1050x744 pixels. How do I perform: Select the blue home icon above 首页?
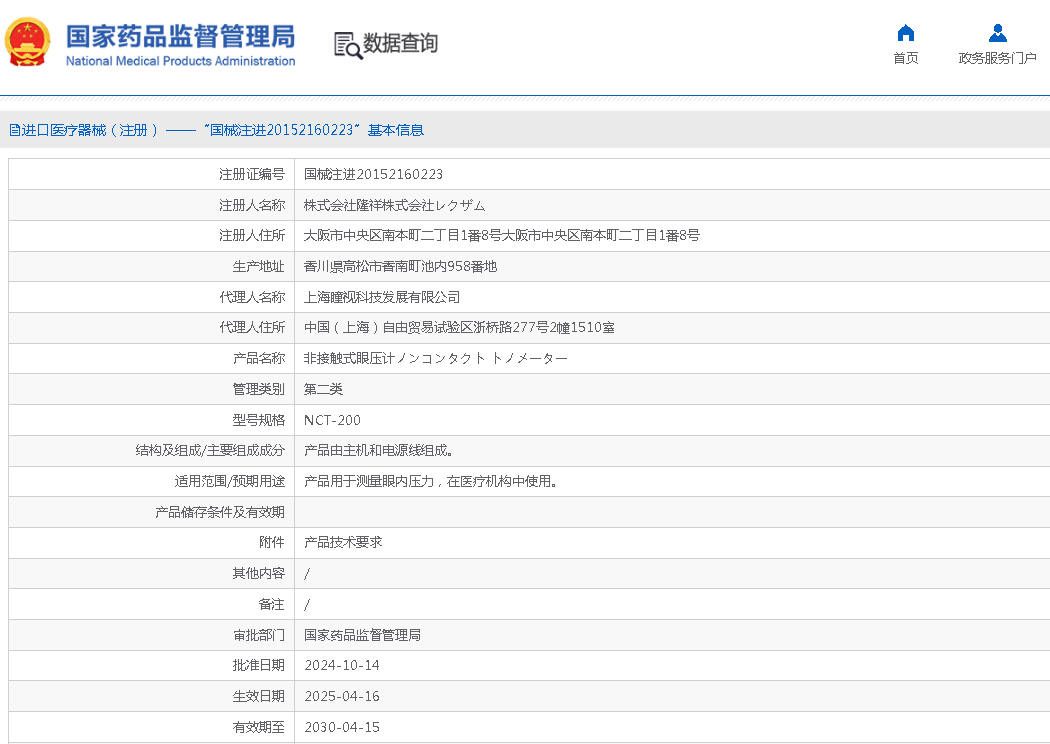coord(905,32)
